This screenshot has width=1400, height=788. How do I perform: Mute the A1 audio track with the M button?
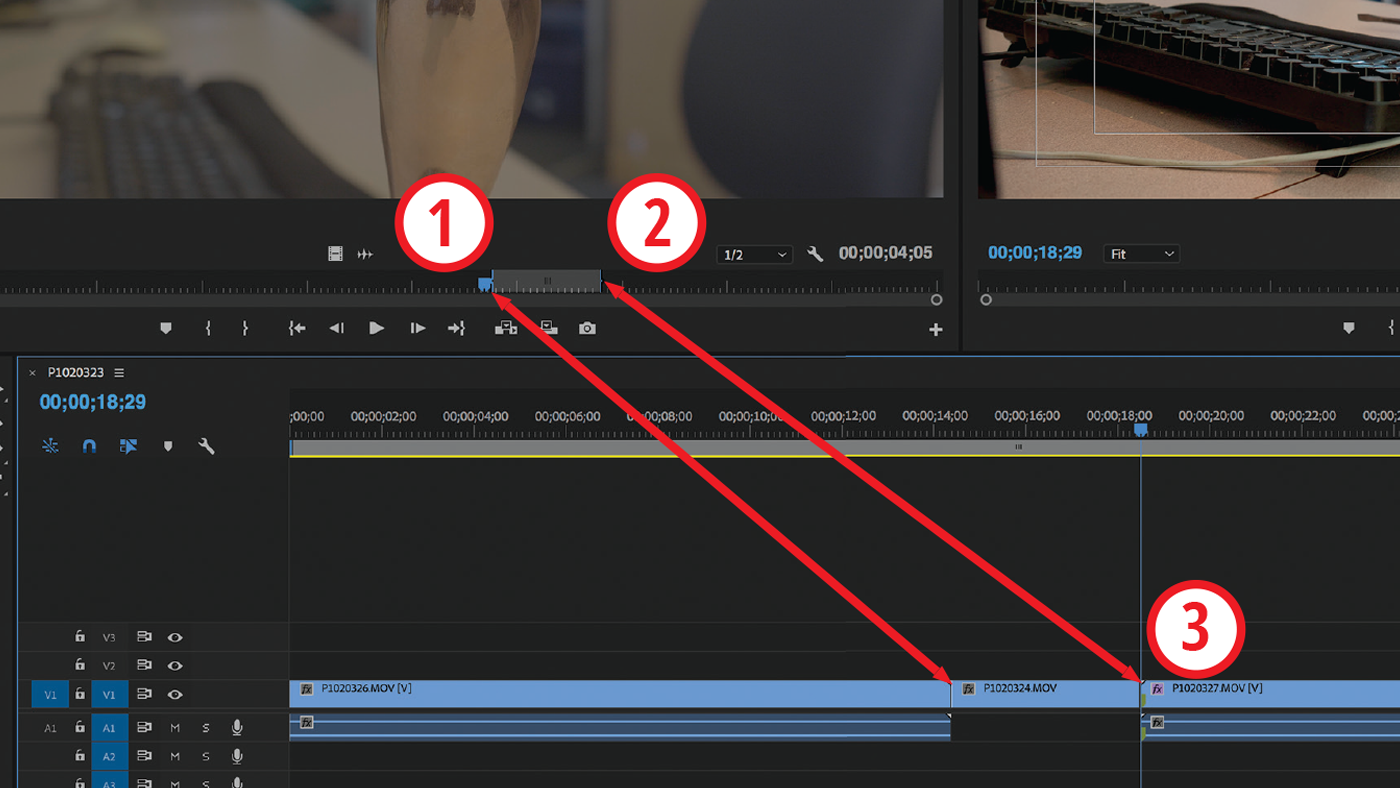[x=174, y=728]
